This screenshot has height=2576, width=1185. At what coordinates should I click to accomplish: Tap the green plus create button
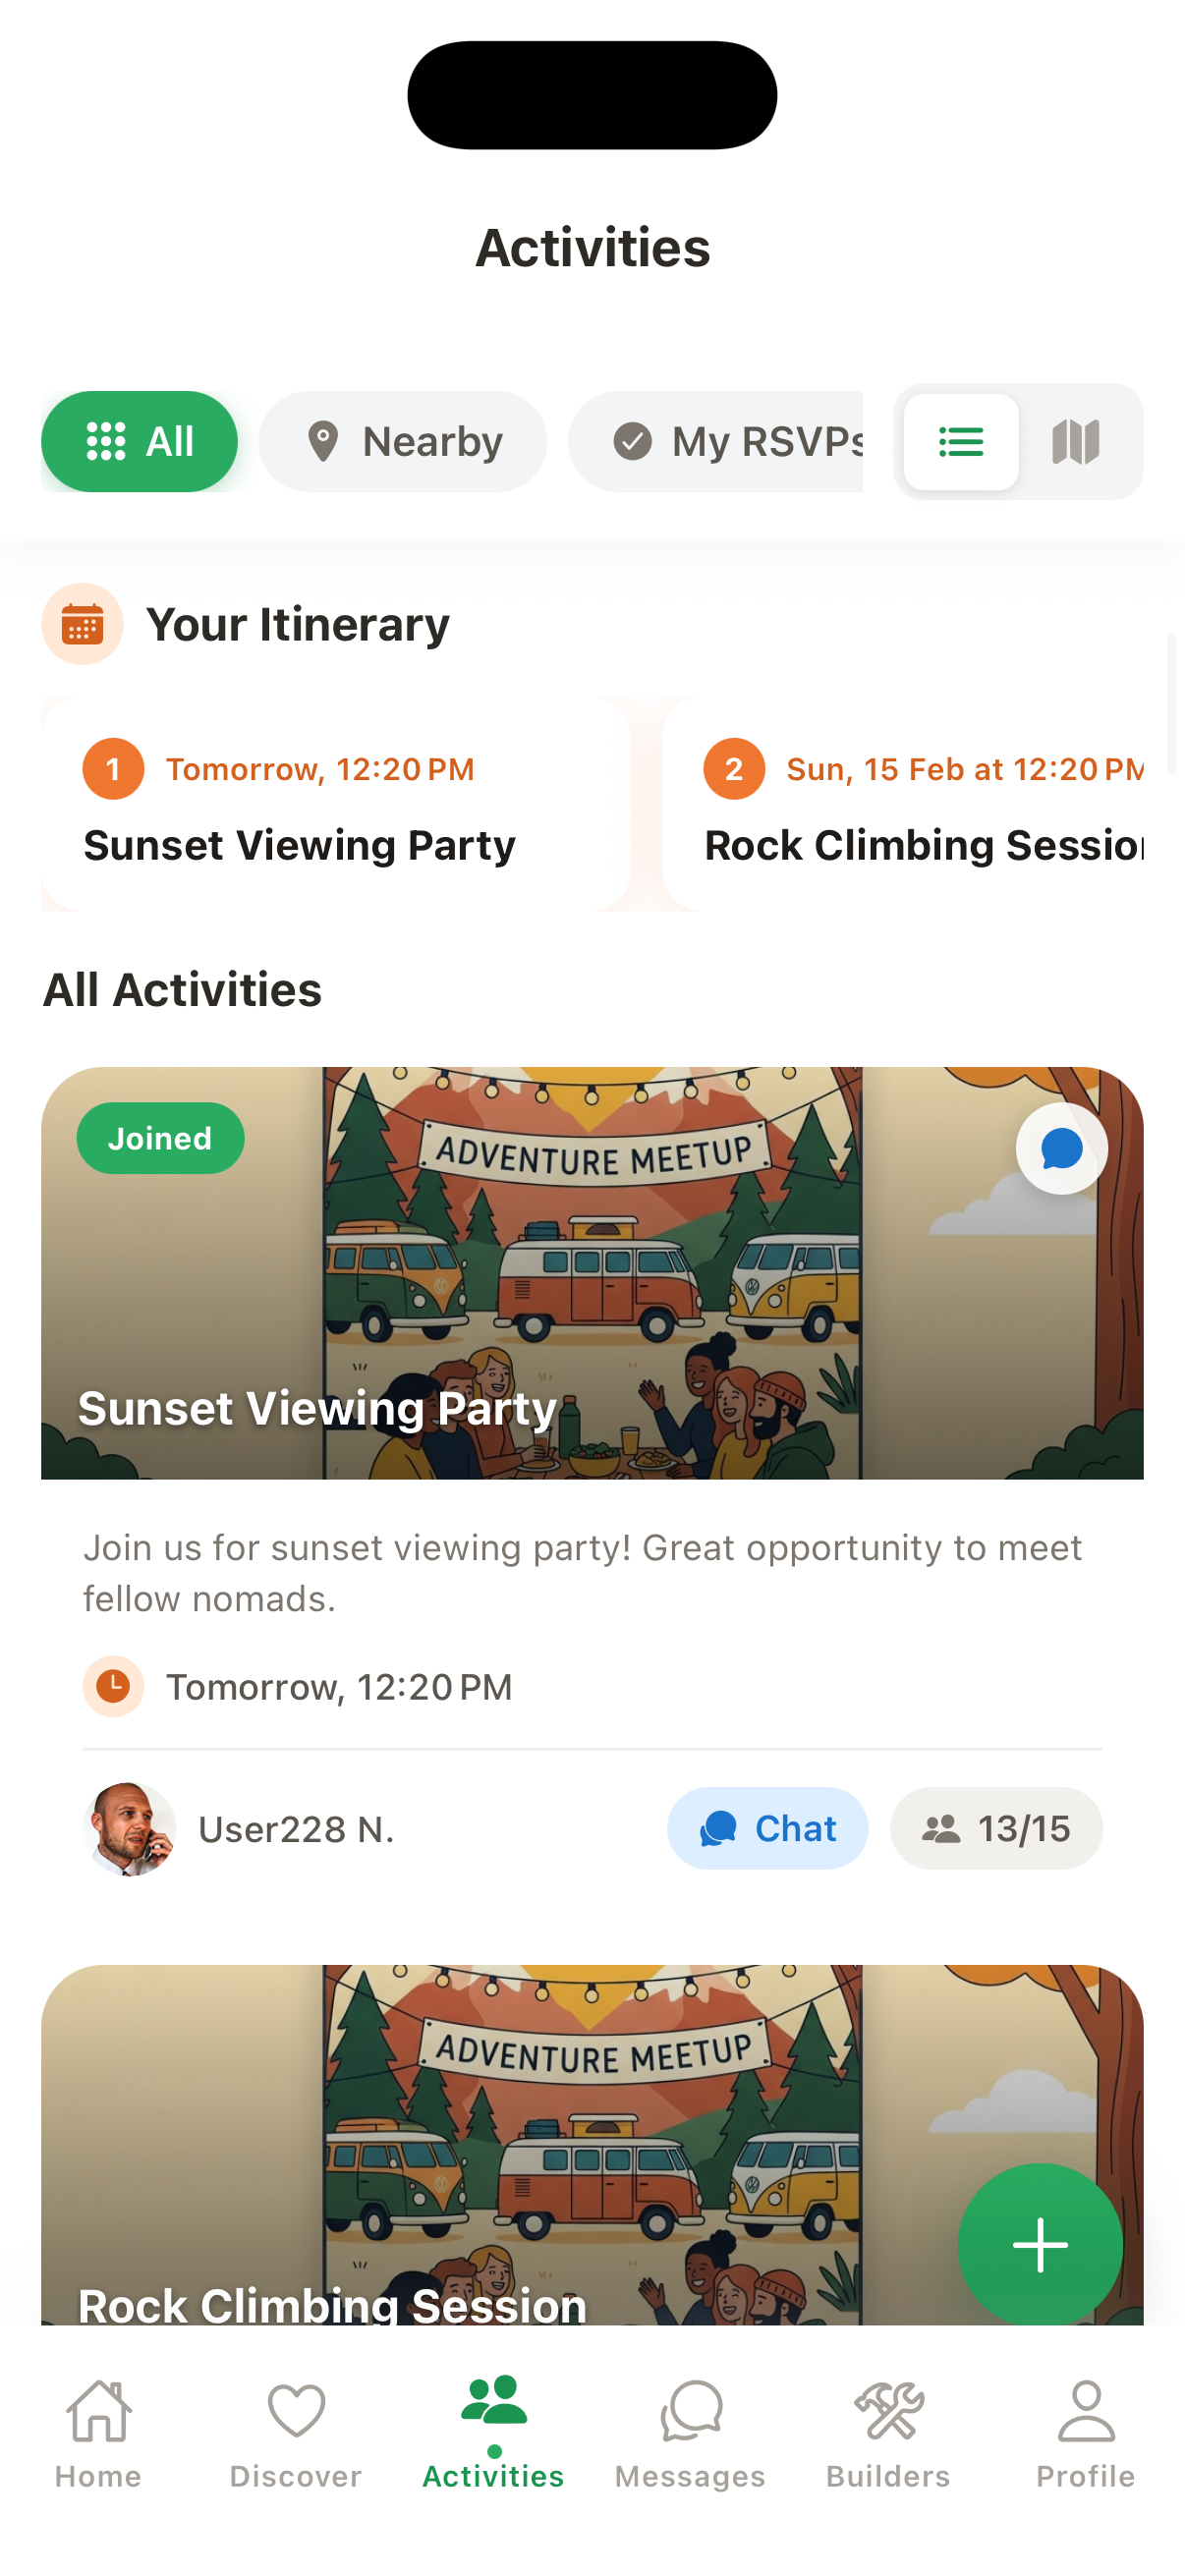[1040, 2245]
